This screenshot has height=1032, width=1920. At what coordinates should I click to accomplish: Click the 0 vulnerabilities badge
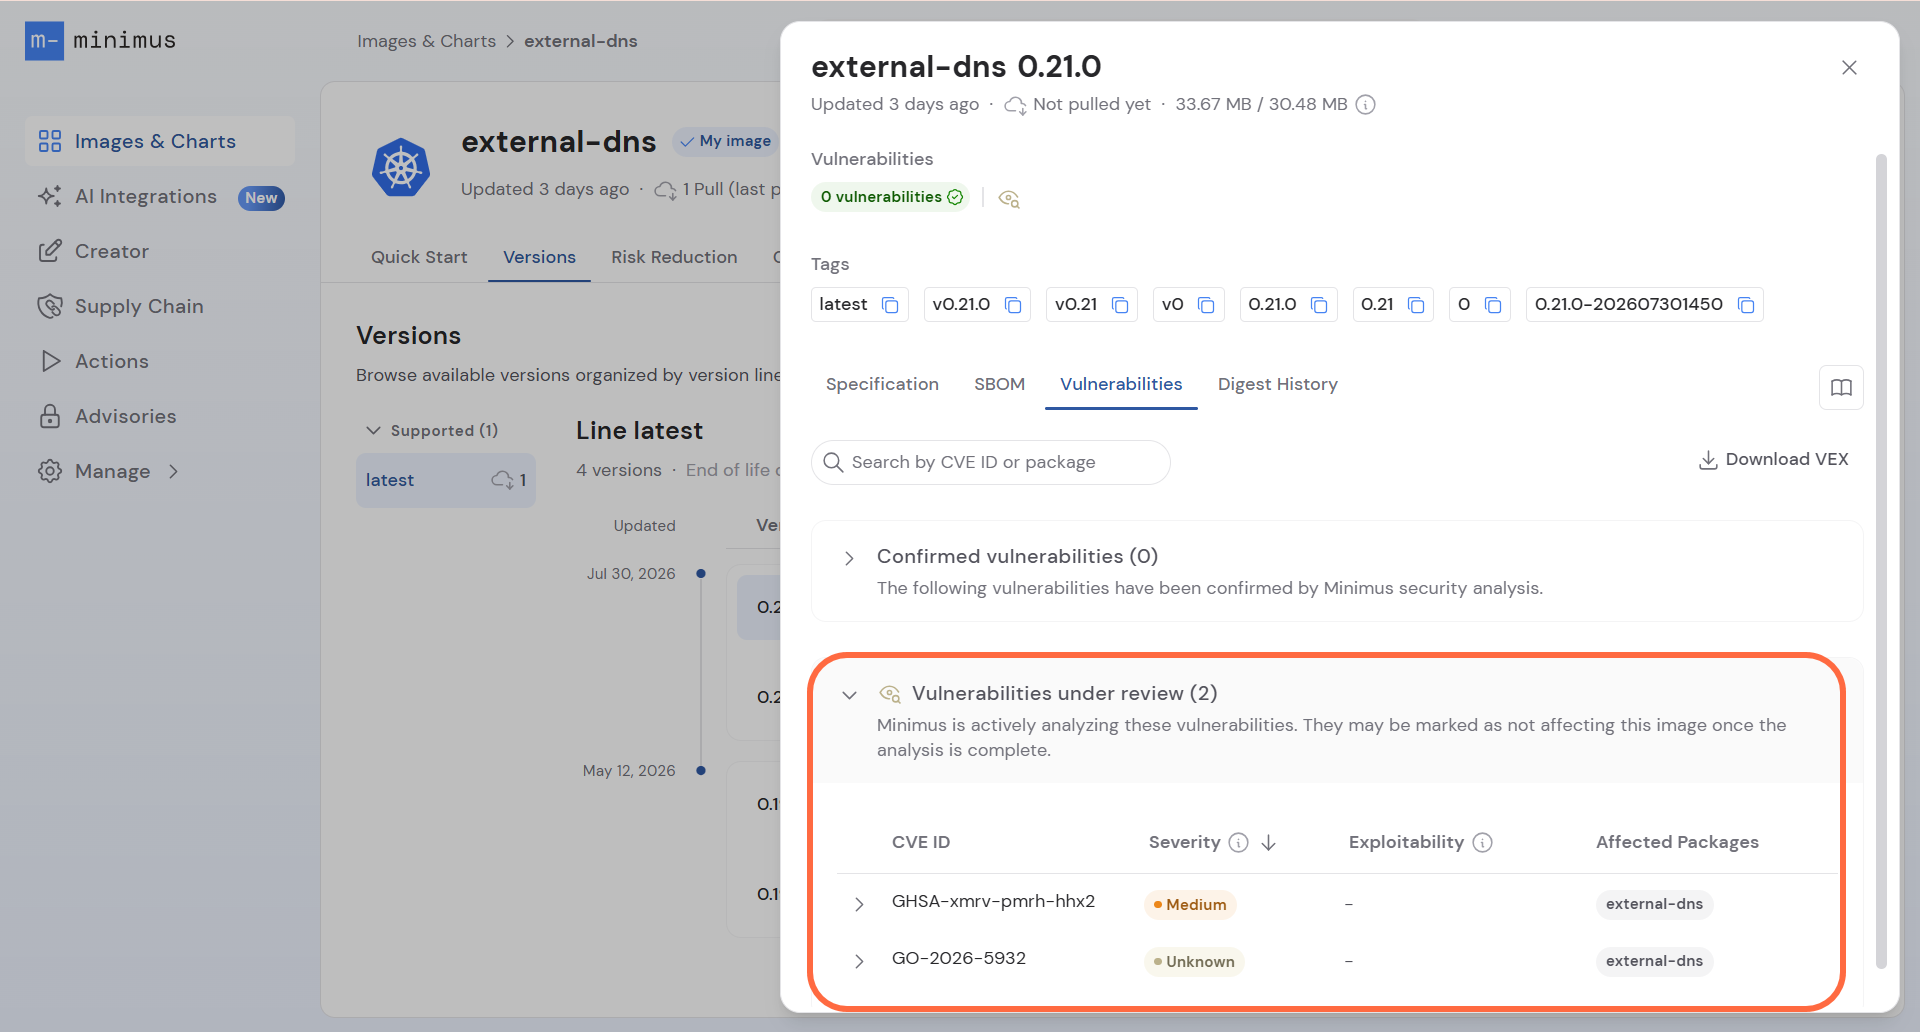click(x=891, y=197)
